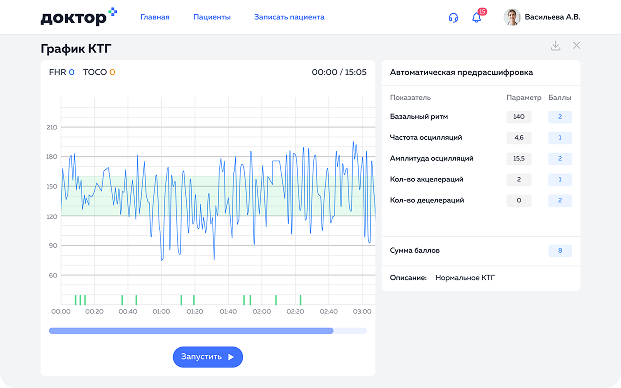Open notifications bell icon
Screen dimensions: 621x388
(476, 17)
